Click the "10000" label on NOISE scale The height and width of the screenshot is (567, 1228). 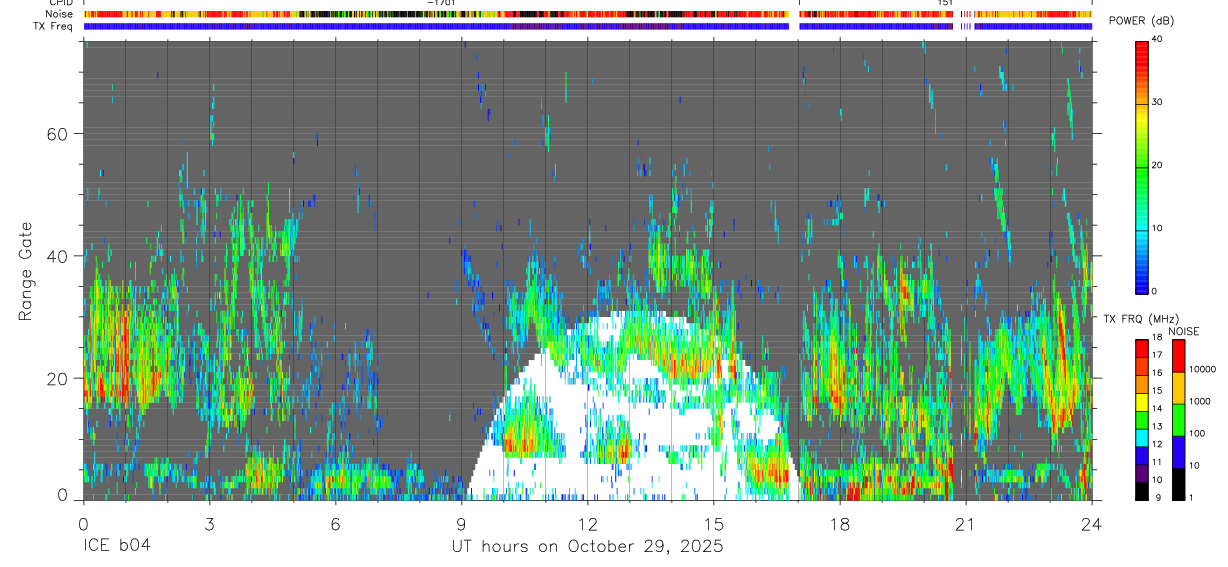tap(1204, 369)
